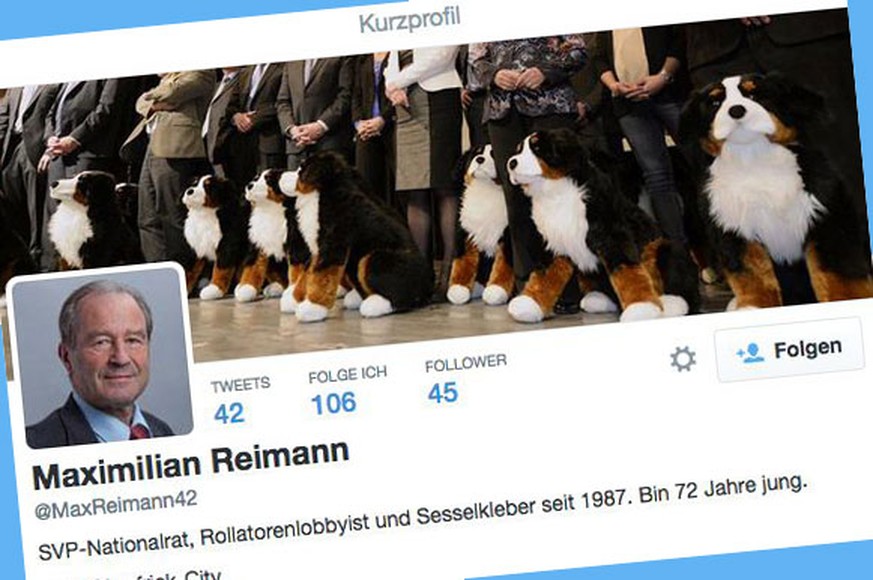
Task: Click the center sitting plush dog
Action: point(354,237)
